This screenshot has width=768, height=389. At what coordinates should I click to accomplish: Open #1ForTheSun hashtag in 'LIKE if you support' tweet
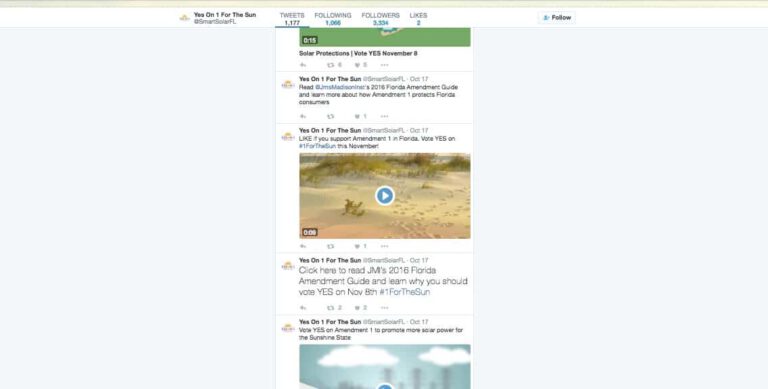pyautogui.click(x=317, y=146)
